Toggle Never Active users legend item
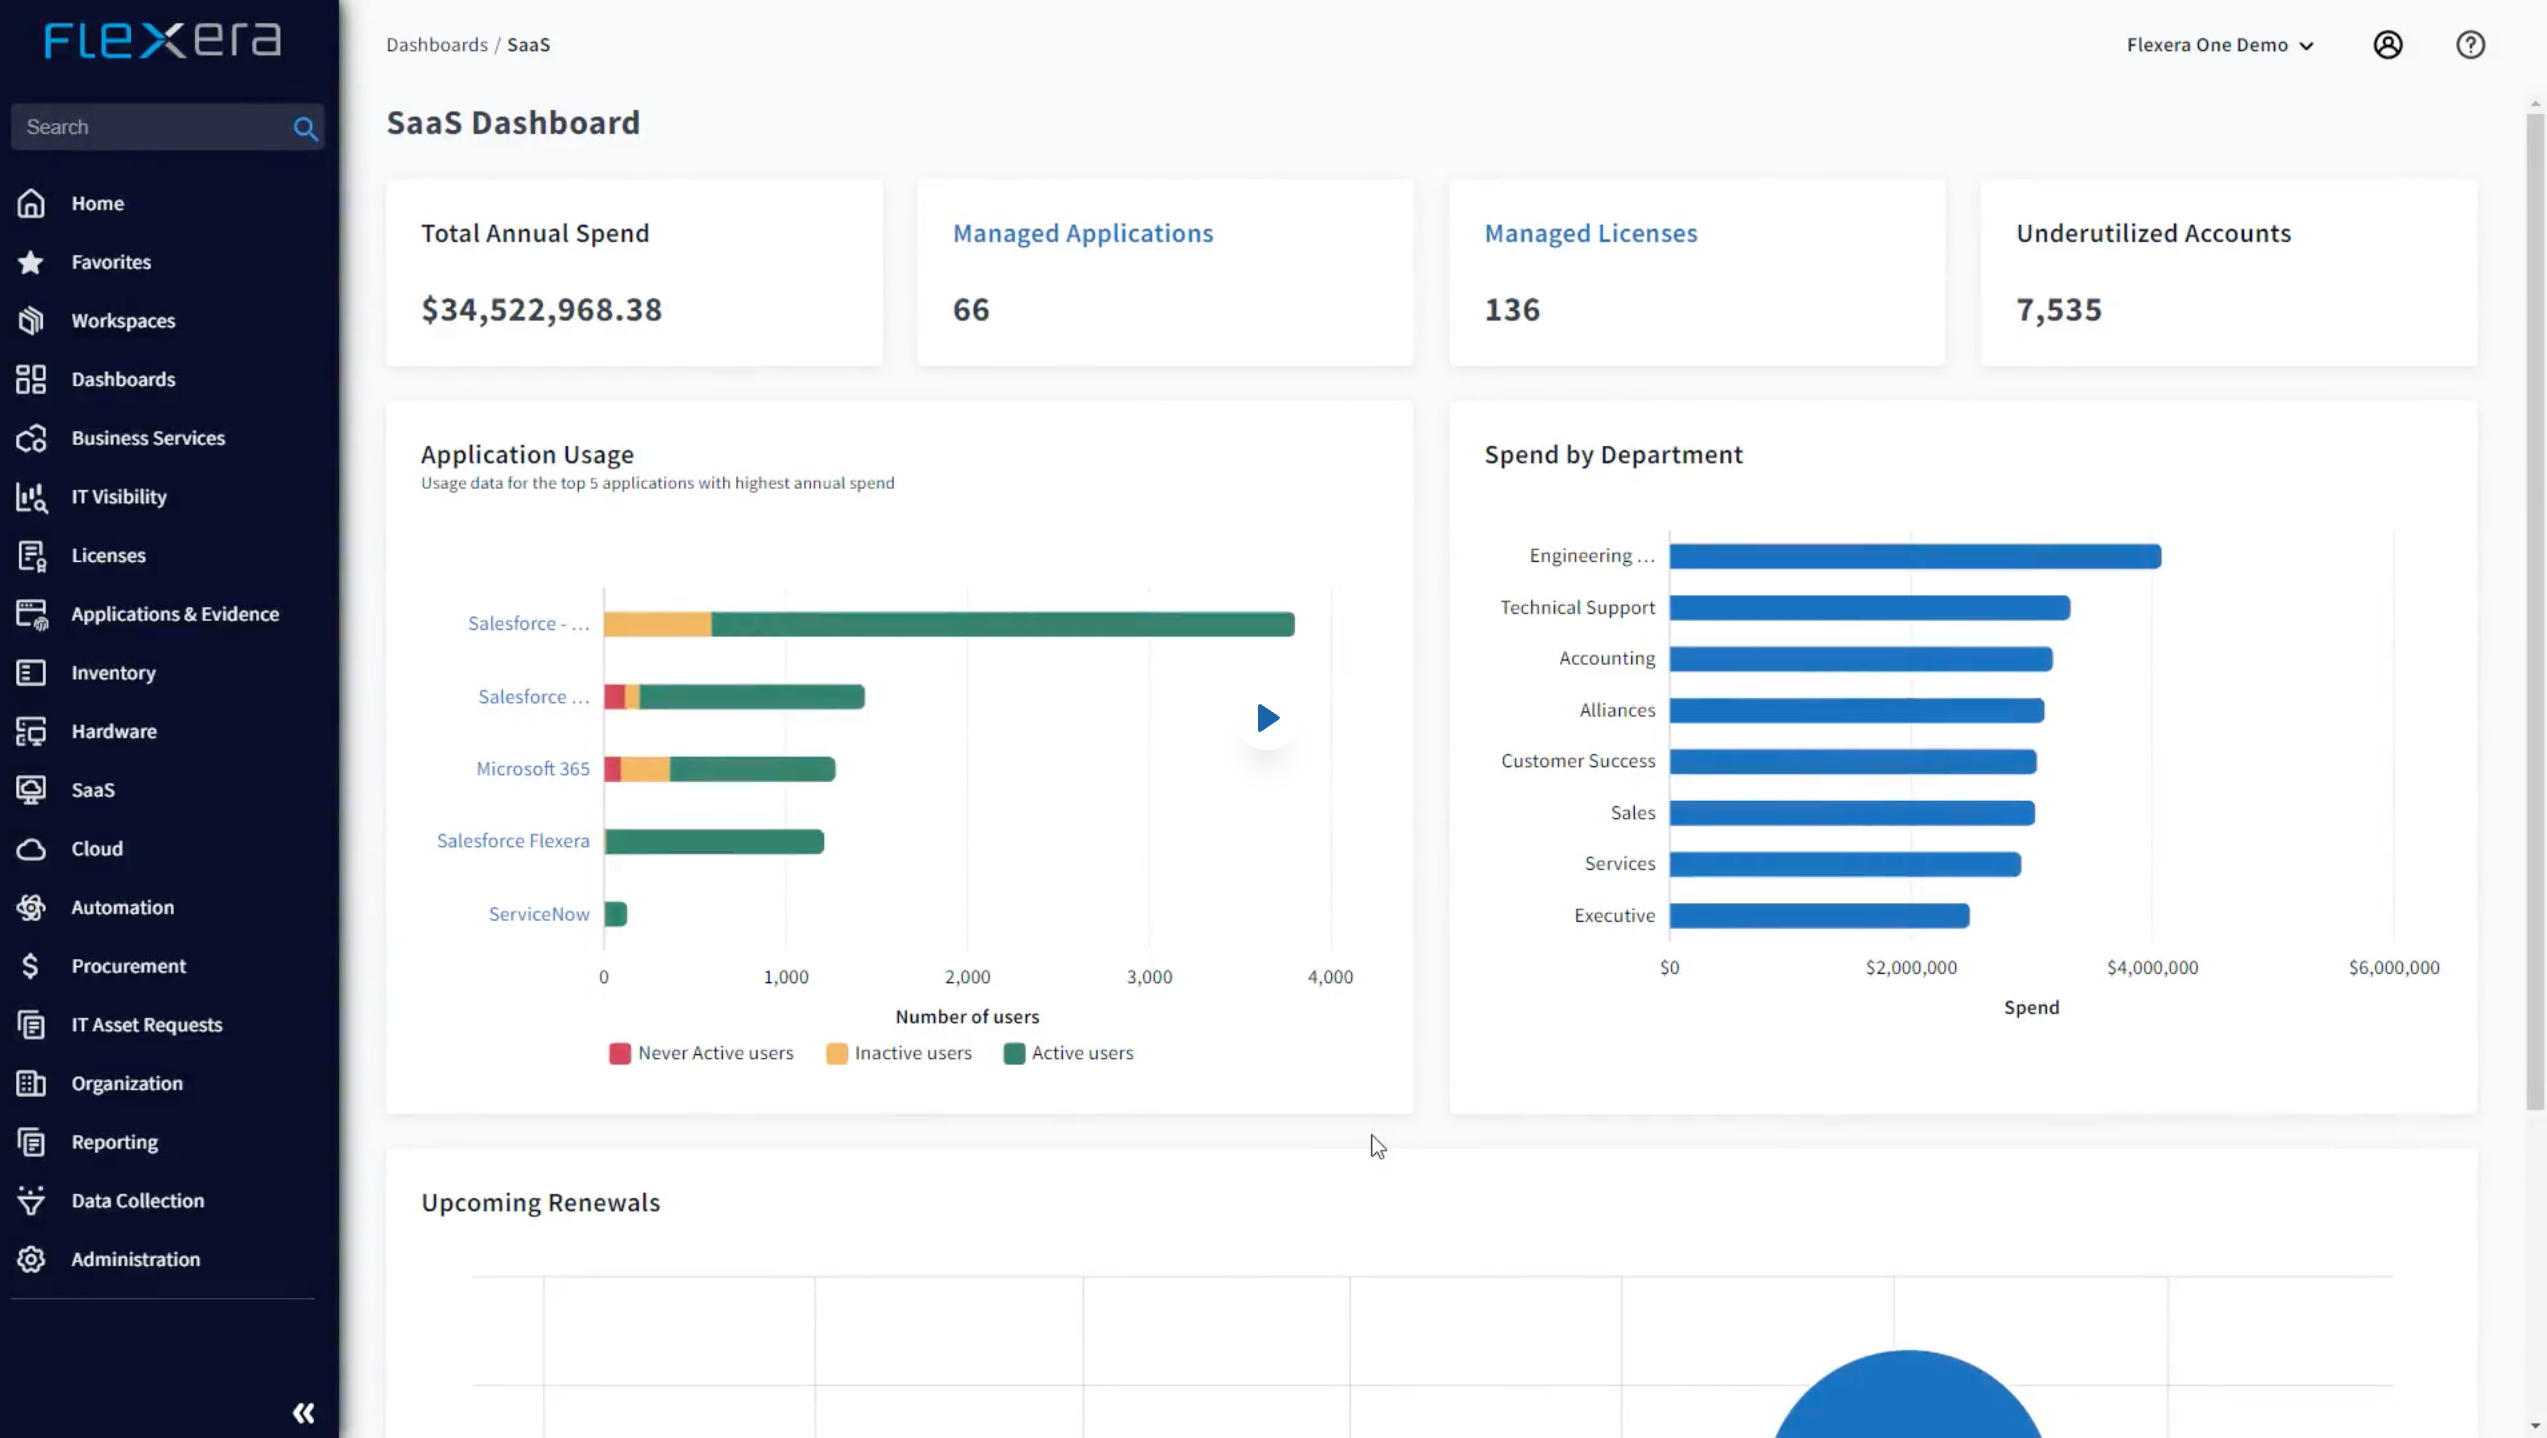Screen dimensions: 2547x1438 pyautogui.click(x=701, y=1053)
